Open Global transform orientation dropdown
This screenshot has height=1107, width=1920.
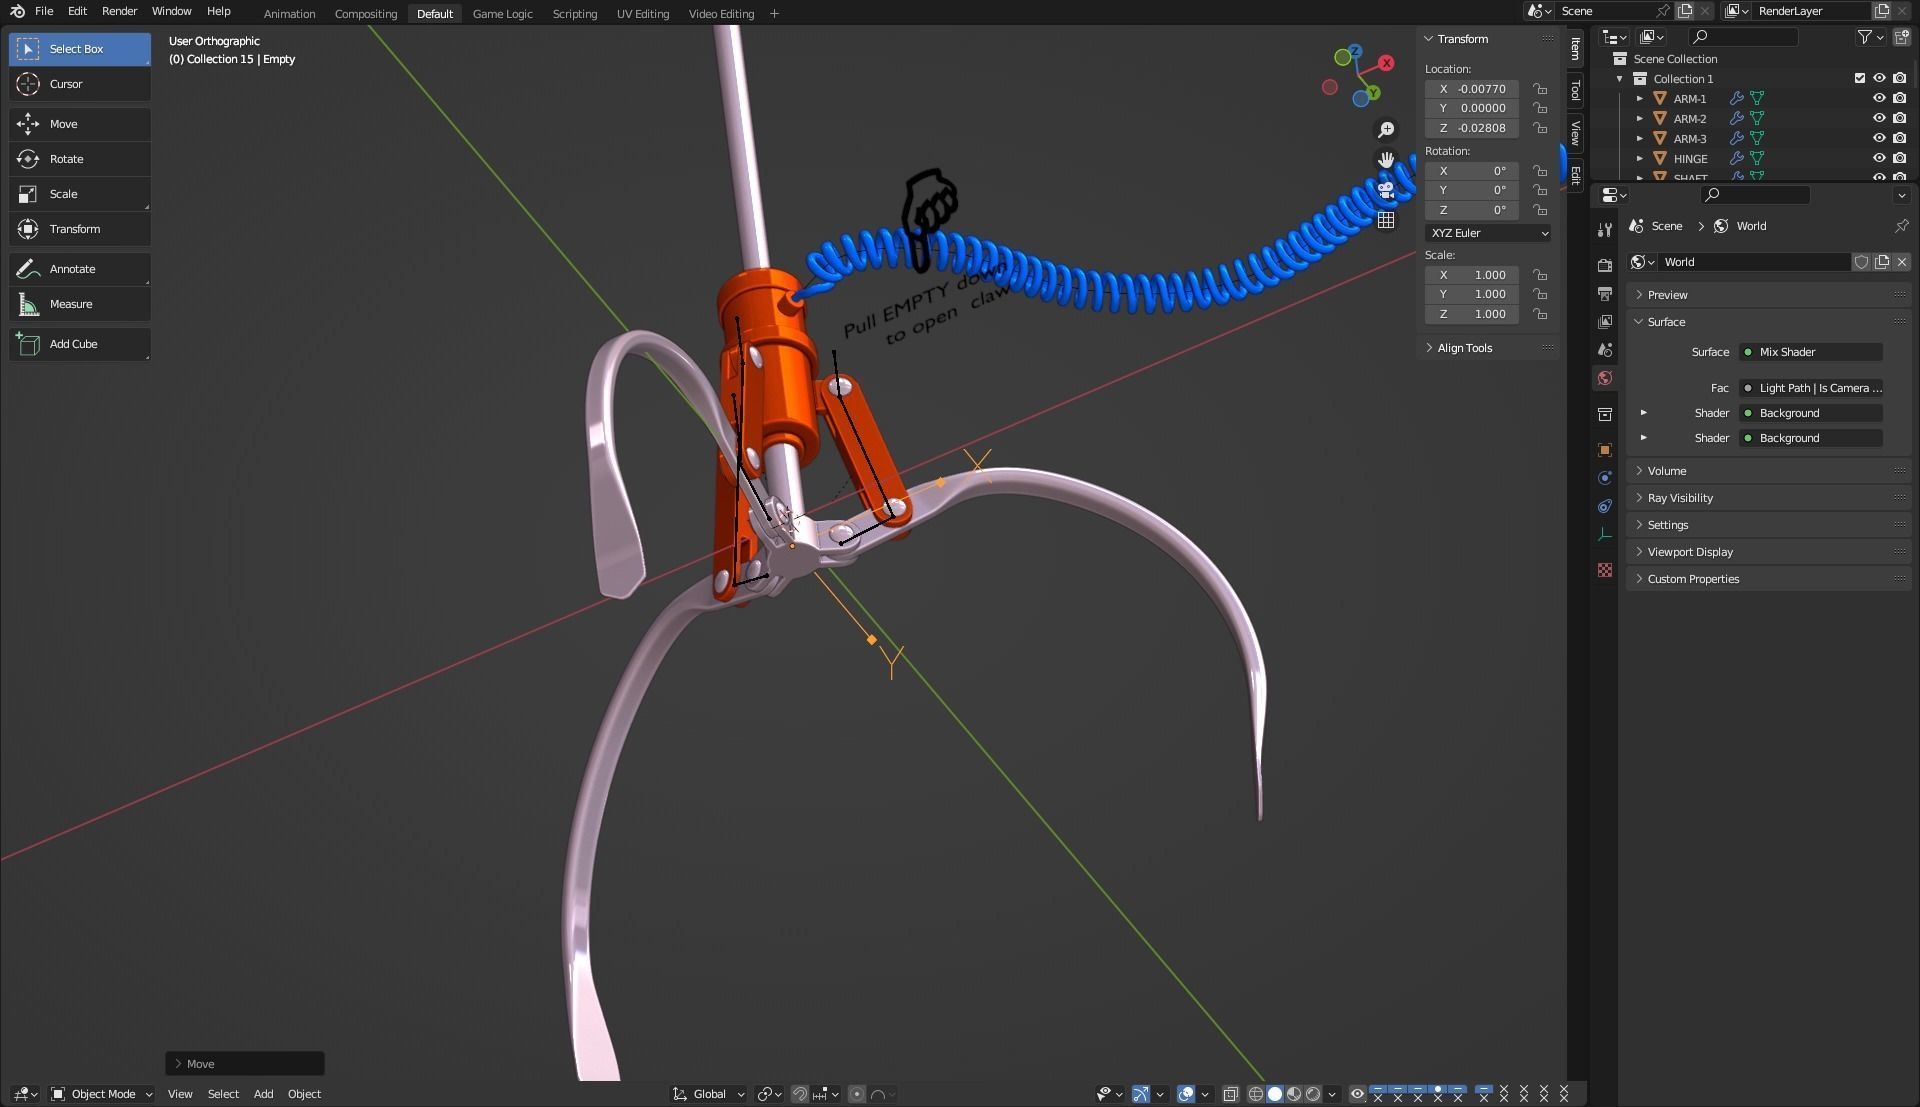(x=709, y=1094)
